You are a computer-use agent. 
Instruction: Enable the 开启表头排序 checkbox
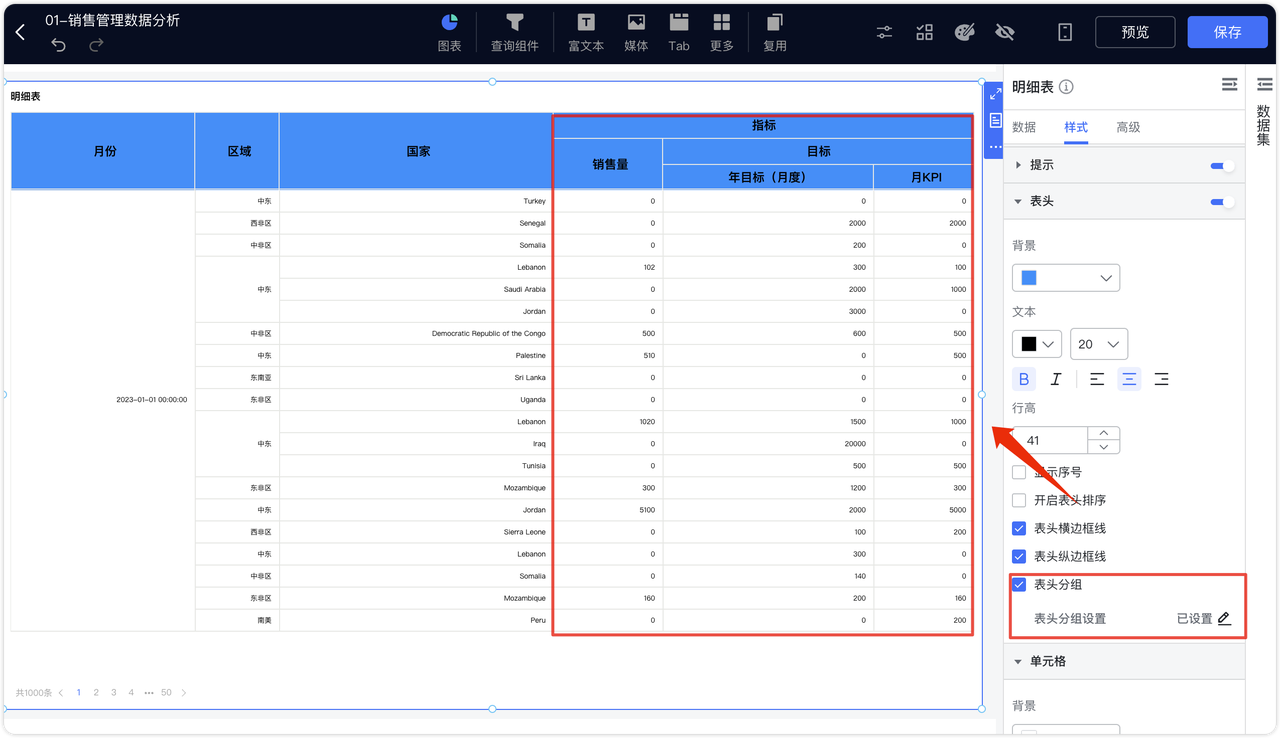click(1019, 500)
